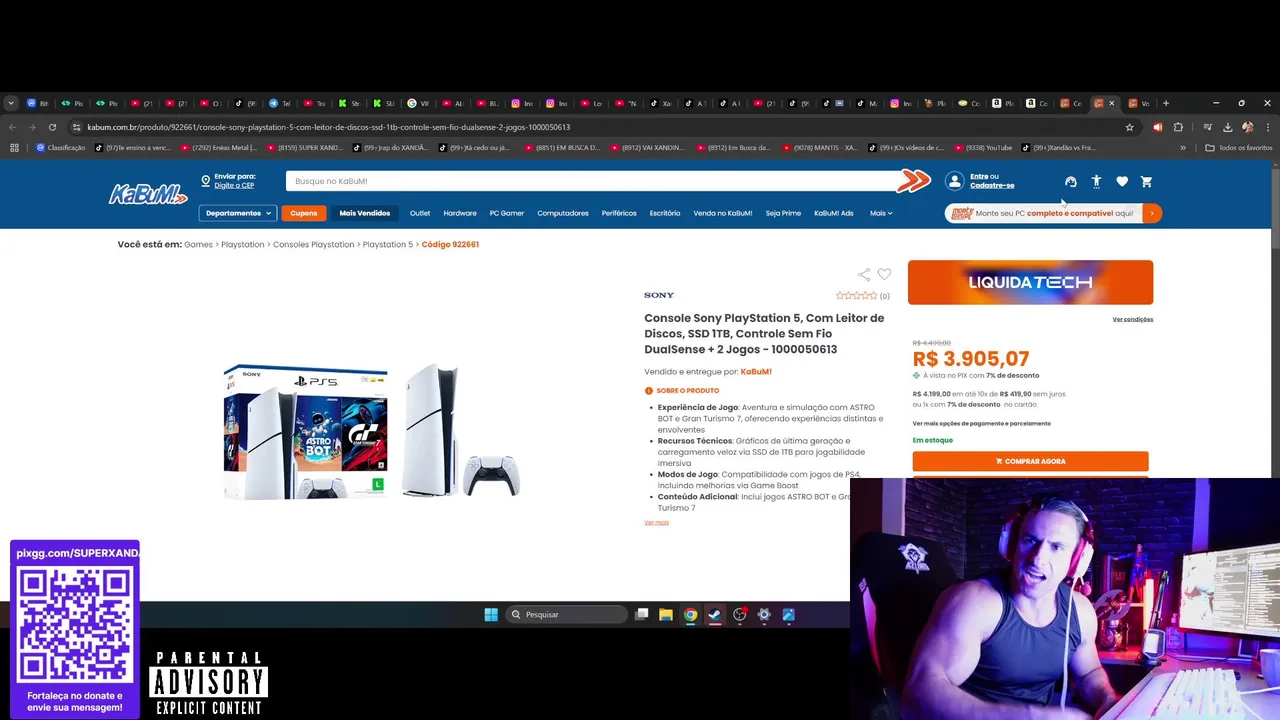This screenshot has height=720, width=1280.
Task: Open the Chrome three-dot menu
Action: pyautogui.click(x=1267, y=127)
